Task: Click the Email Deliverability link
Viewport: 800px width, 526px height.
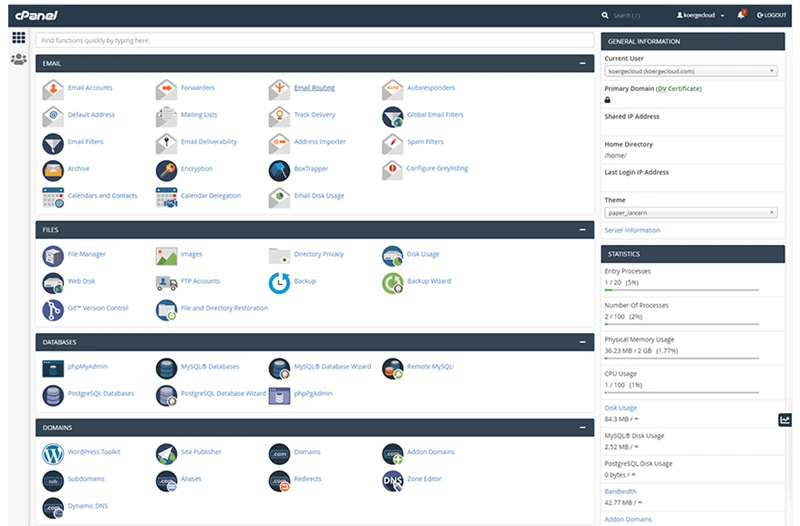Action: pyautogui.click(x=209, y=142)
